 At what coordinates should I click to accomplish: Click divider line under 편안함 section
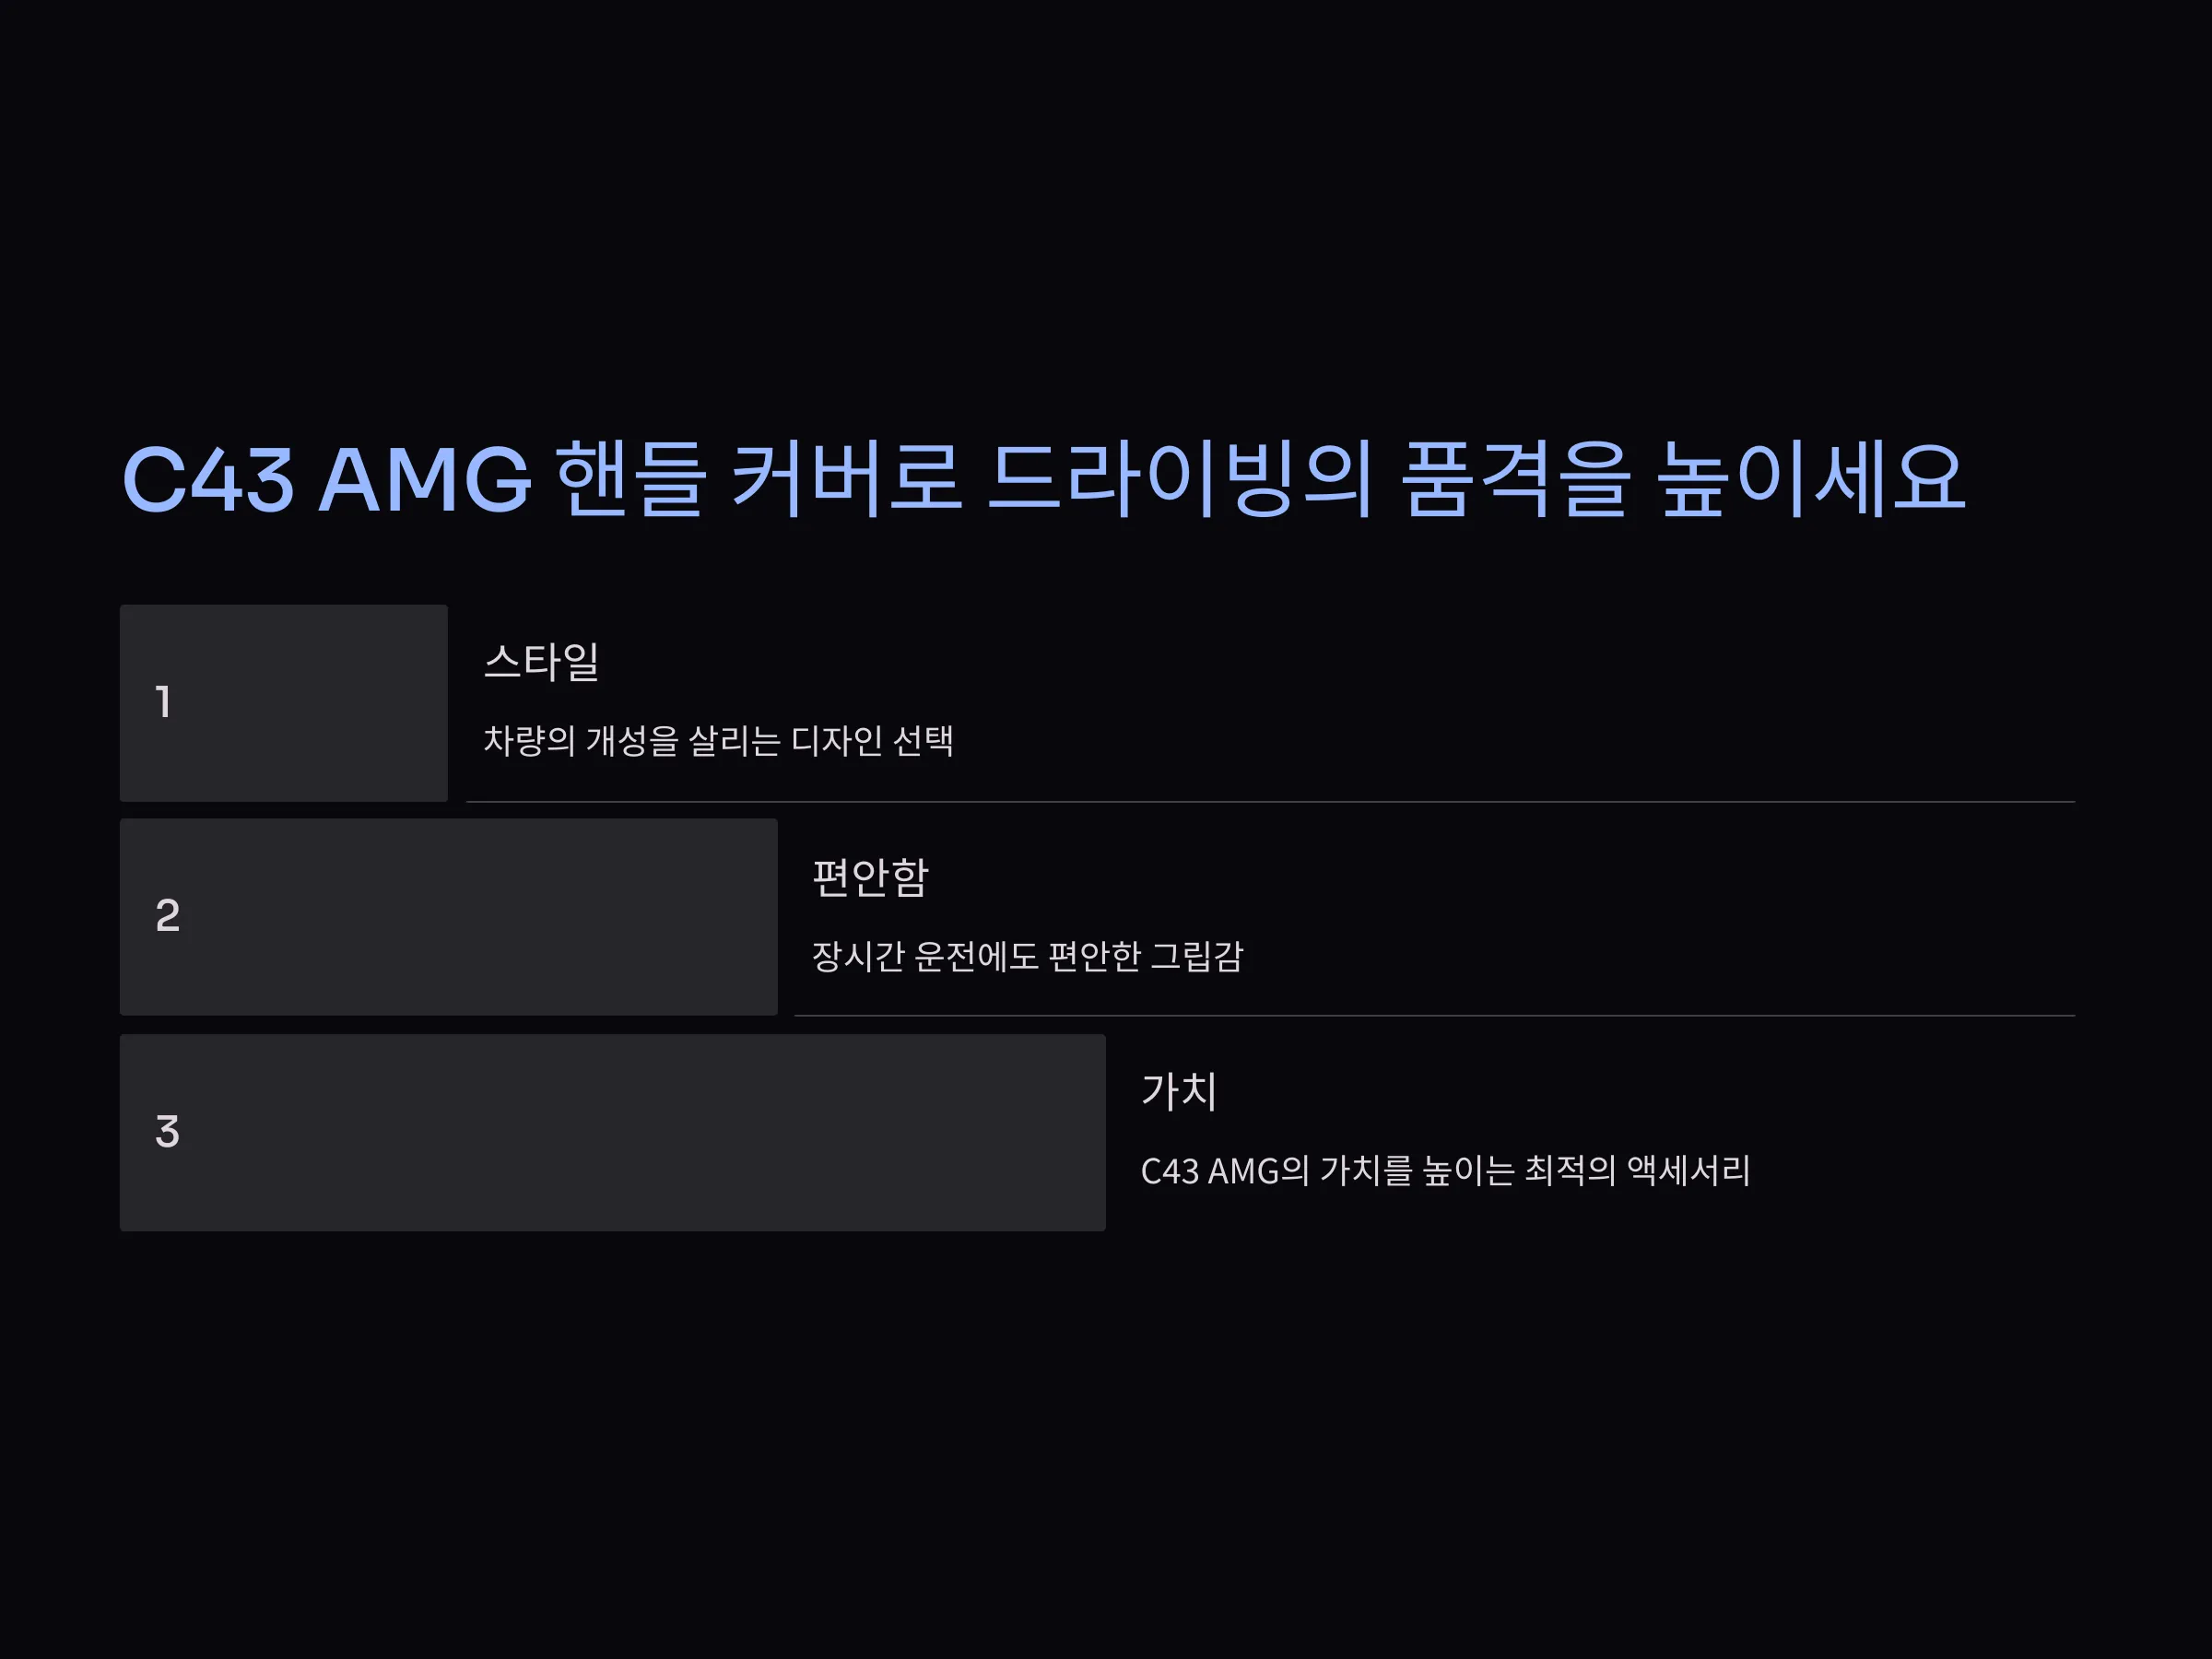[x=1435, y=1016]
